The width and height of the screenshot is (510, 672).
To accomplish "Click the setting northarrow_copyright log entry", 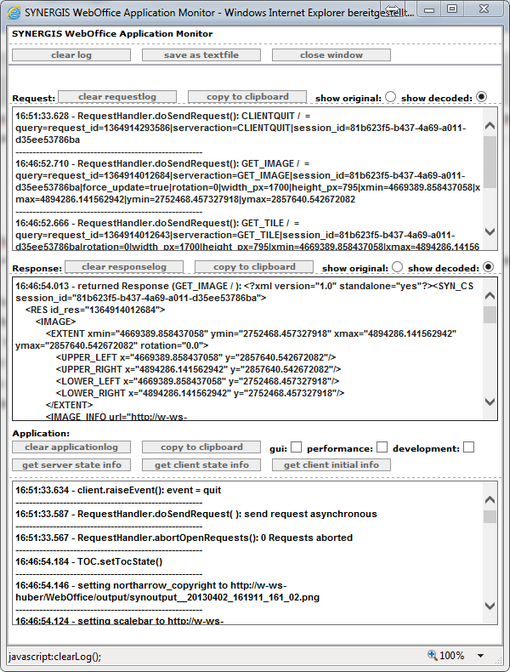I will pyautogui.click(x=168, y=591).
